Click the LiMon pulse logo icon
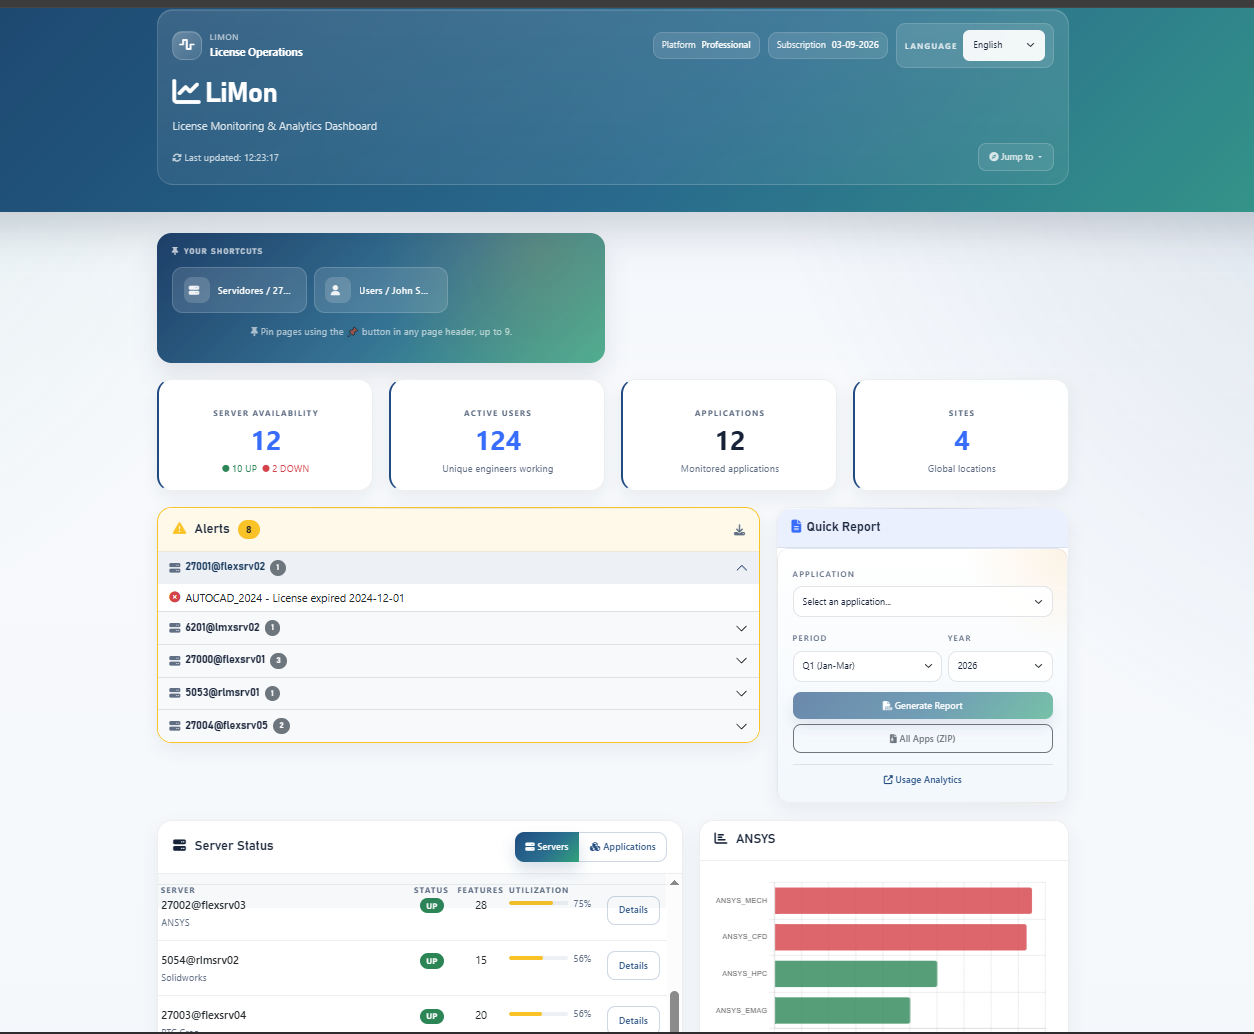The height and width of the screenshot is (1034, 1254). point(186,45)
